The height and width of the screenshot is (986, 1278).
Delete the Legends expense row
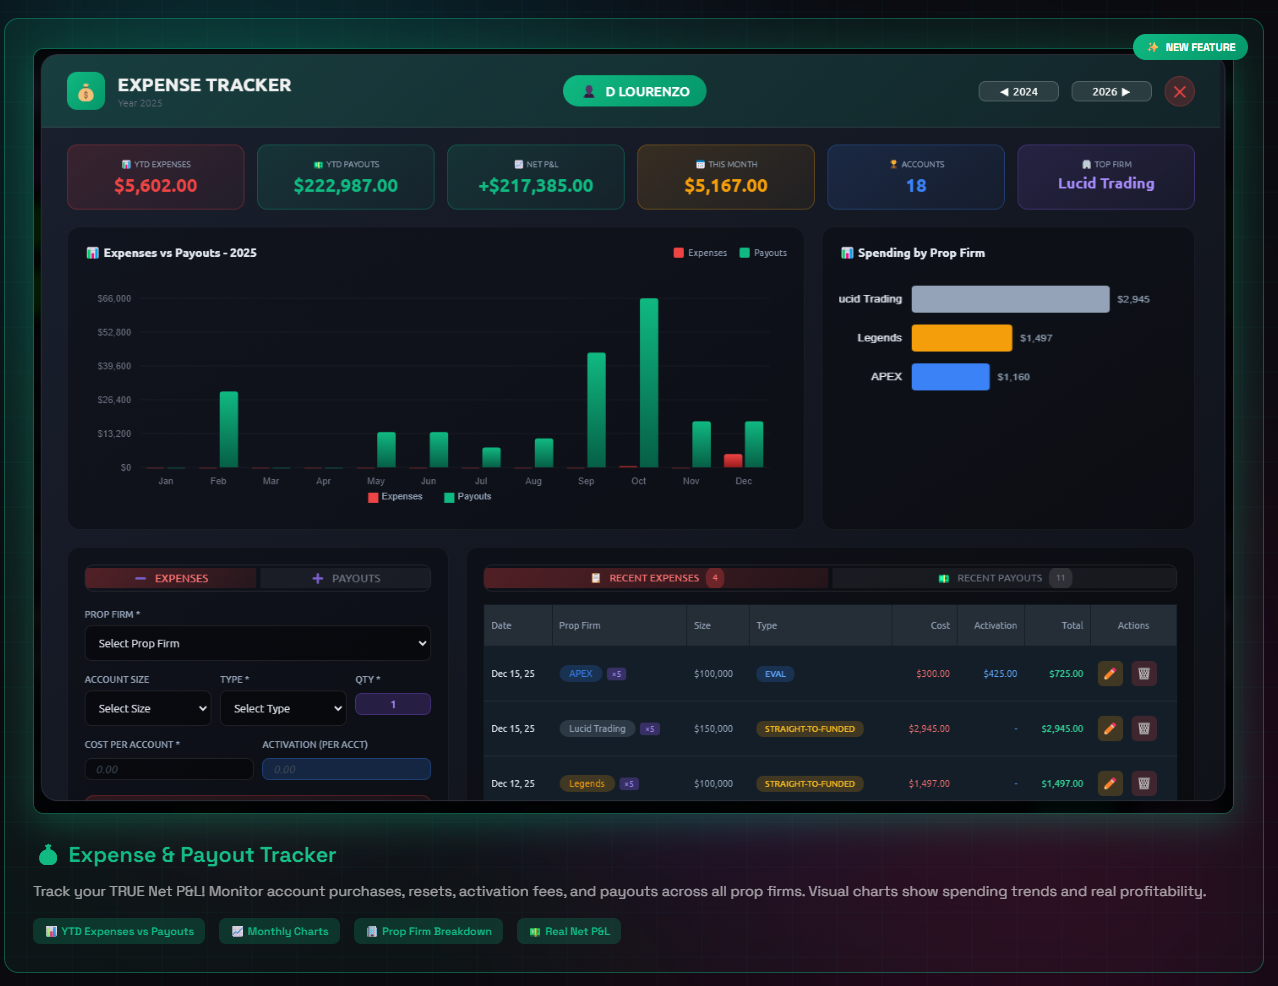point(1144,783)
